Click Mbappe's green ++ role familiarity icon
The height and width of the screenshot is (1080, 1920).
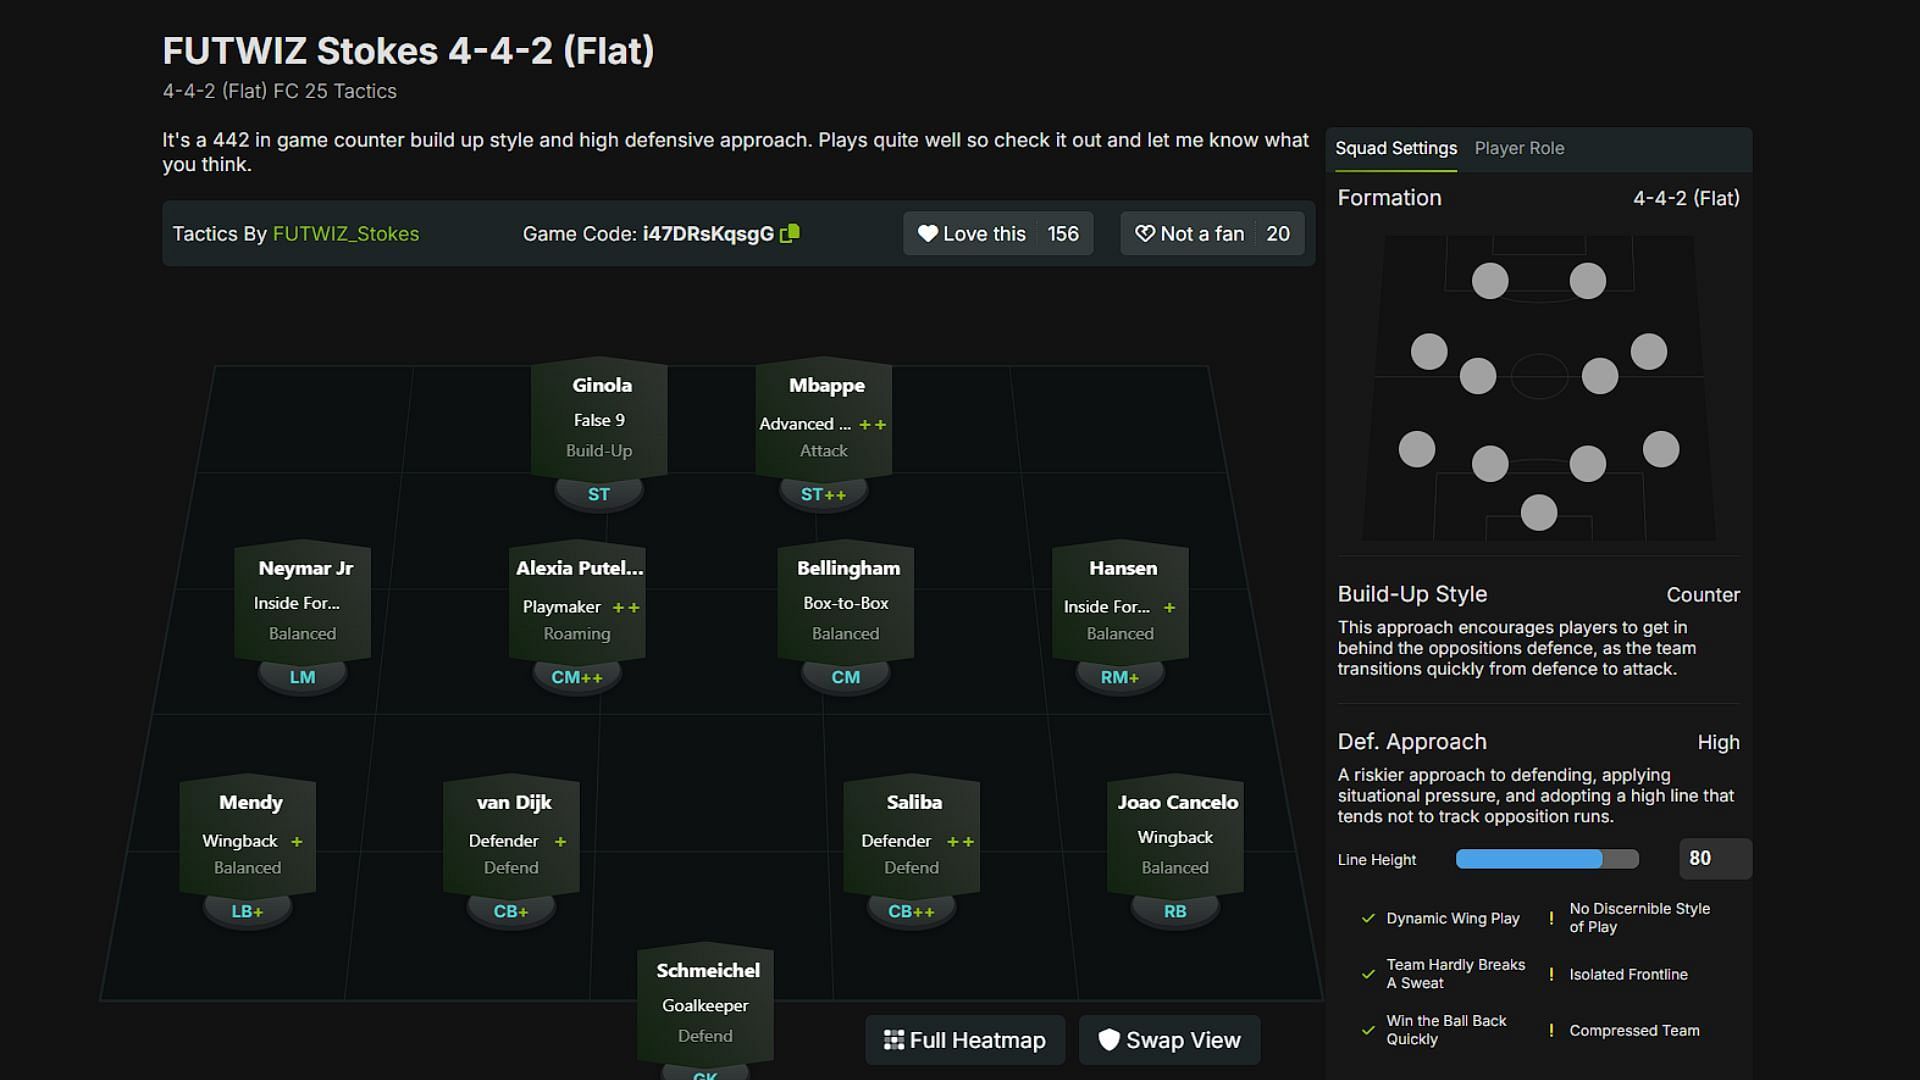pyautogui.click(x=873, y=425)
